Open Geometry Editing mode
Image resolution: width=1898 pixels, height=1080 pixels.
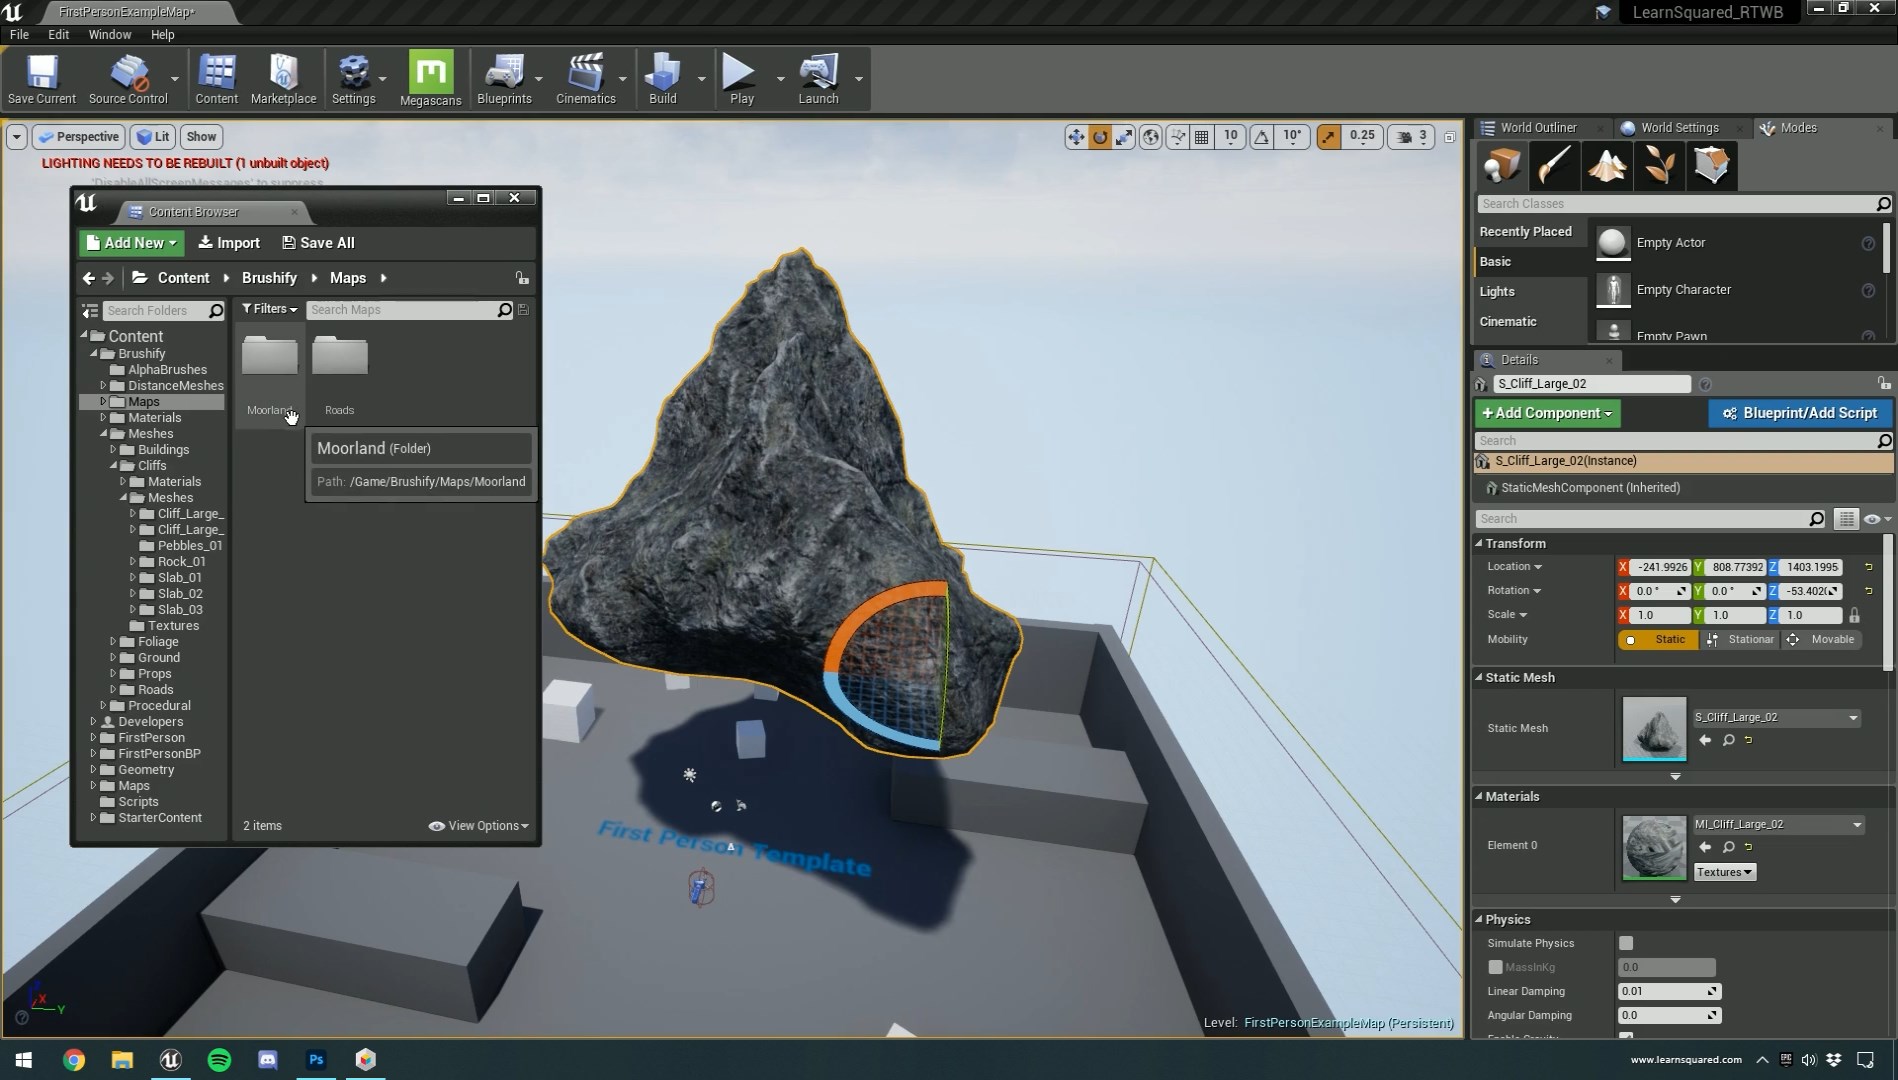pos(1711,166)
